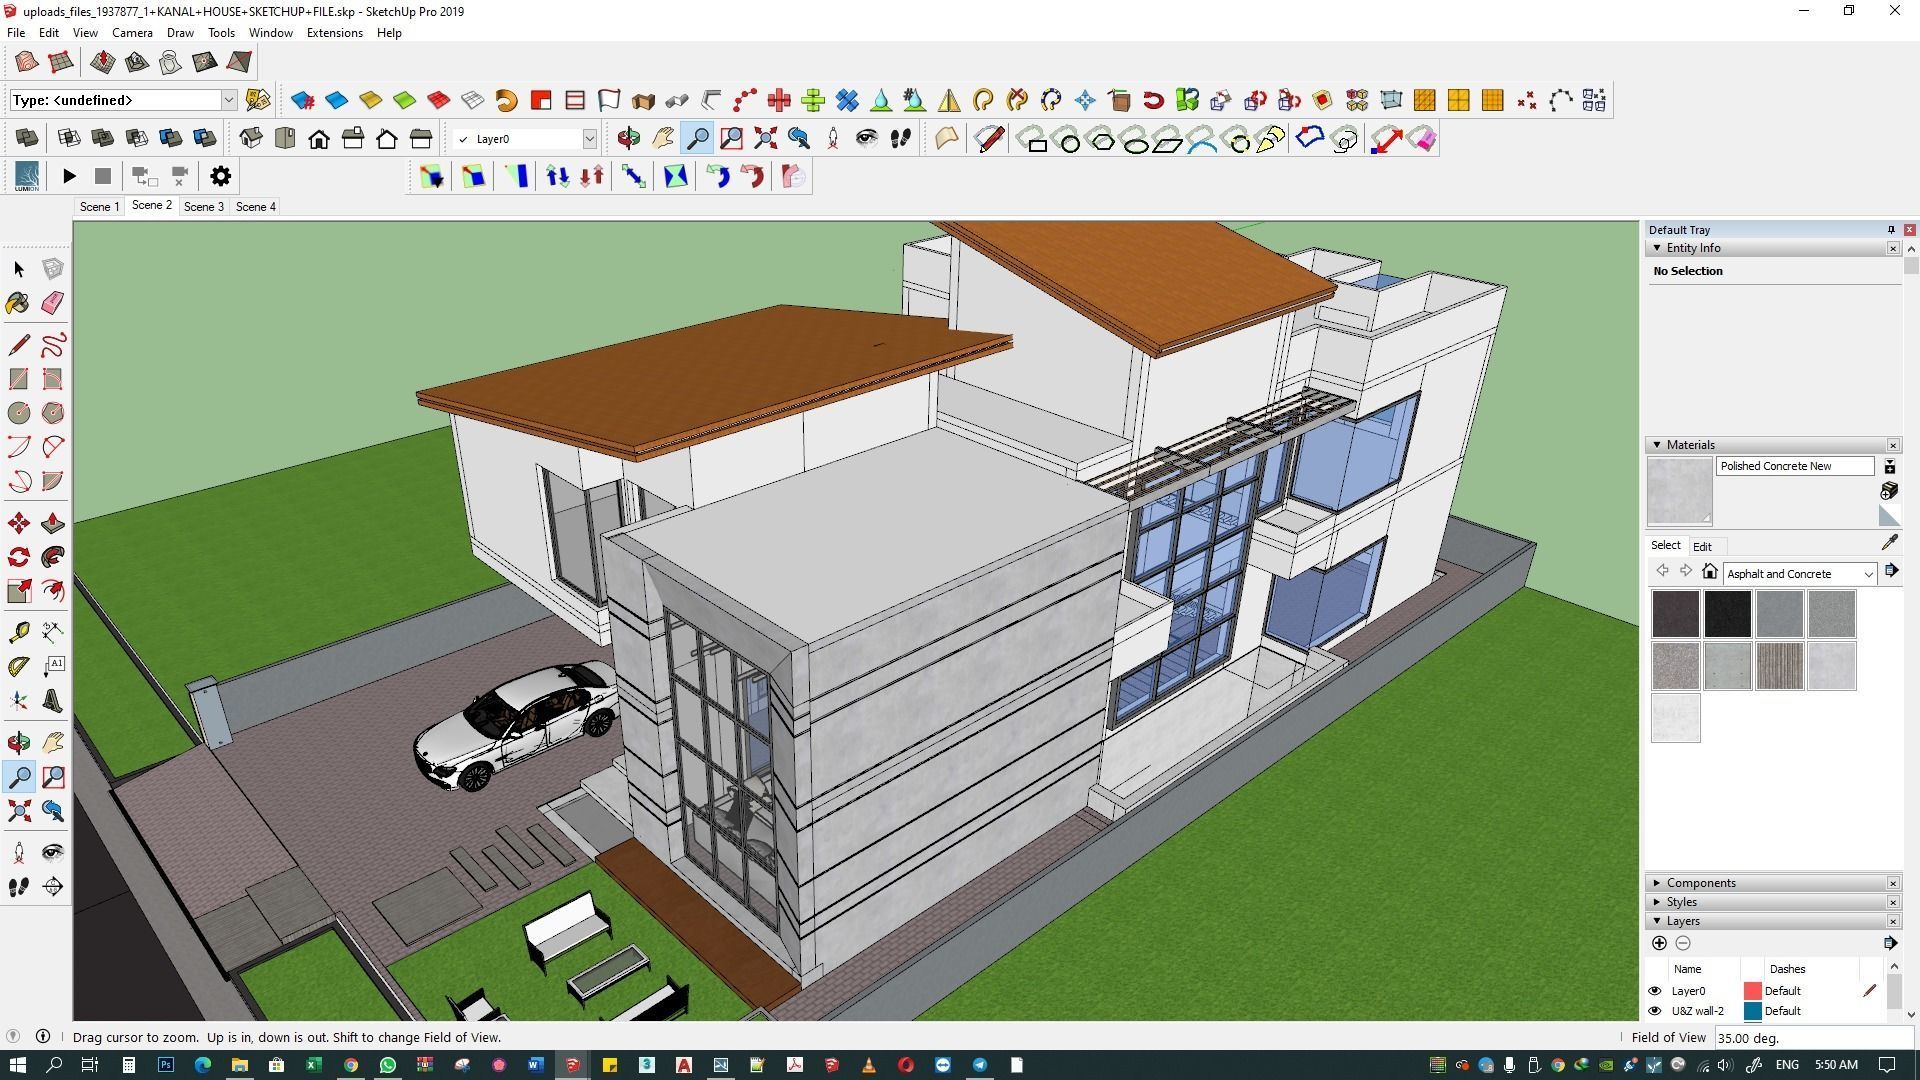This screenshot has height=1080, width=1920.
Task: Toggle visibility of Layer0
Action: click(1654, 991)
